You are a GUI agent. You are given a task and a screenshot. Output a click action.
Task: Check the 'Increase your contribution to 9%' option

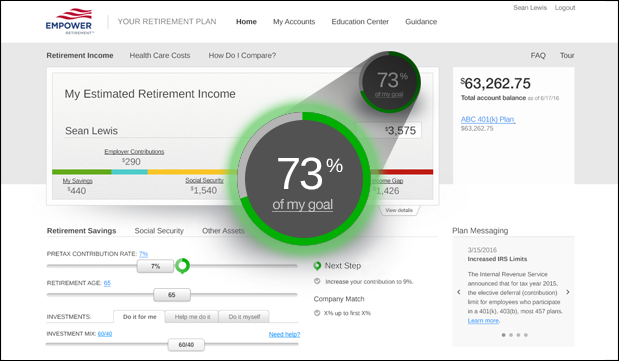click(x=317, y=281)
